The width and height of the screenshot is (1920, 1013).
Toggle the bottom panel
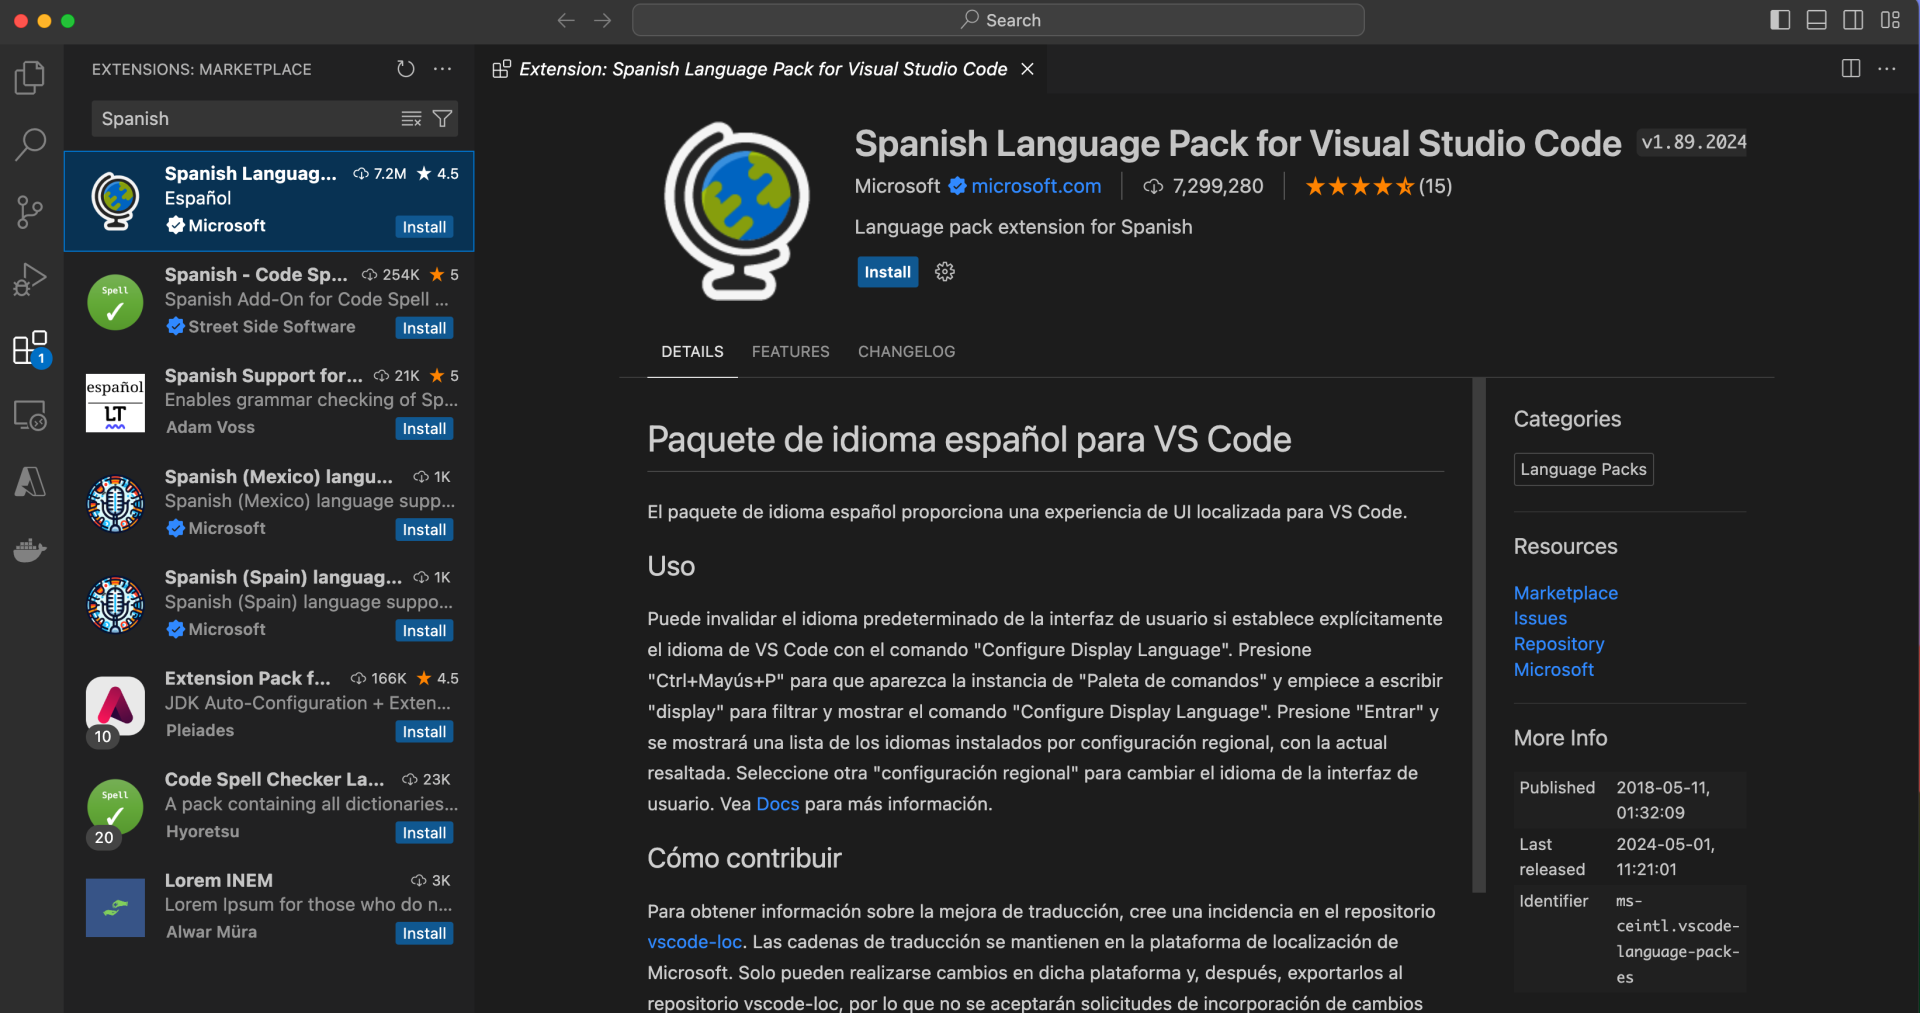point(1817,20)
